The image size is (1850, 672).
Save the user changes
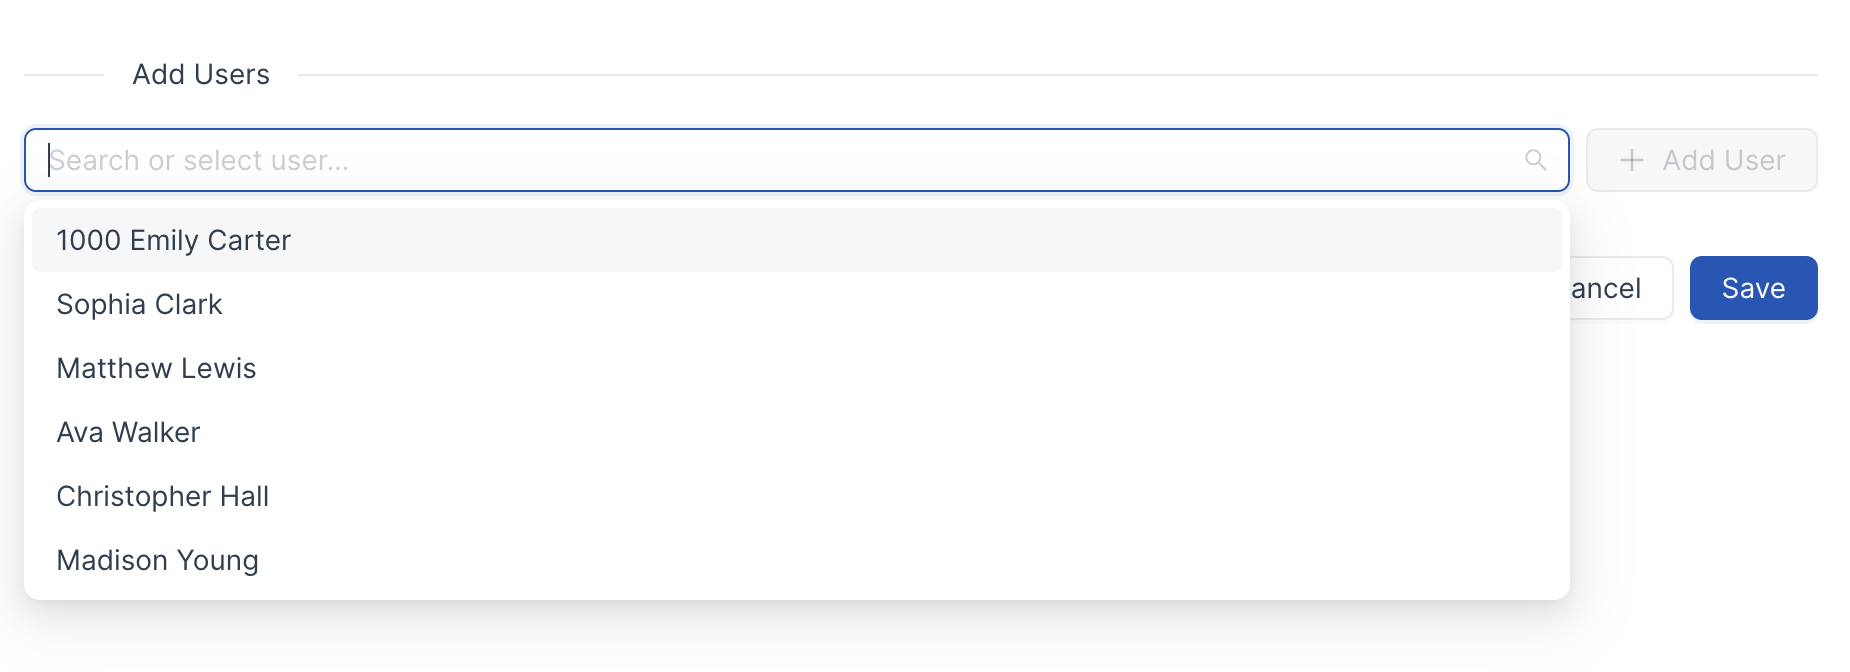click(x=1753, y=288)
